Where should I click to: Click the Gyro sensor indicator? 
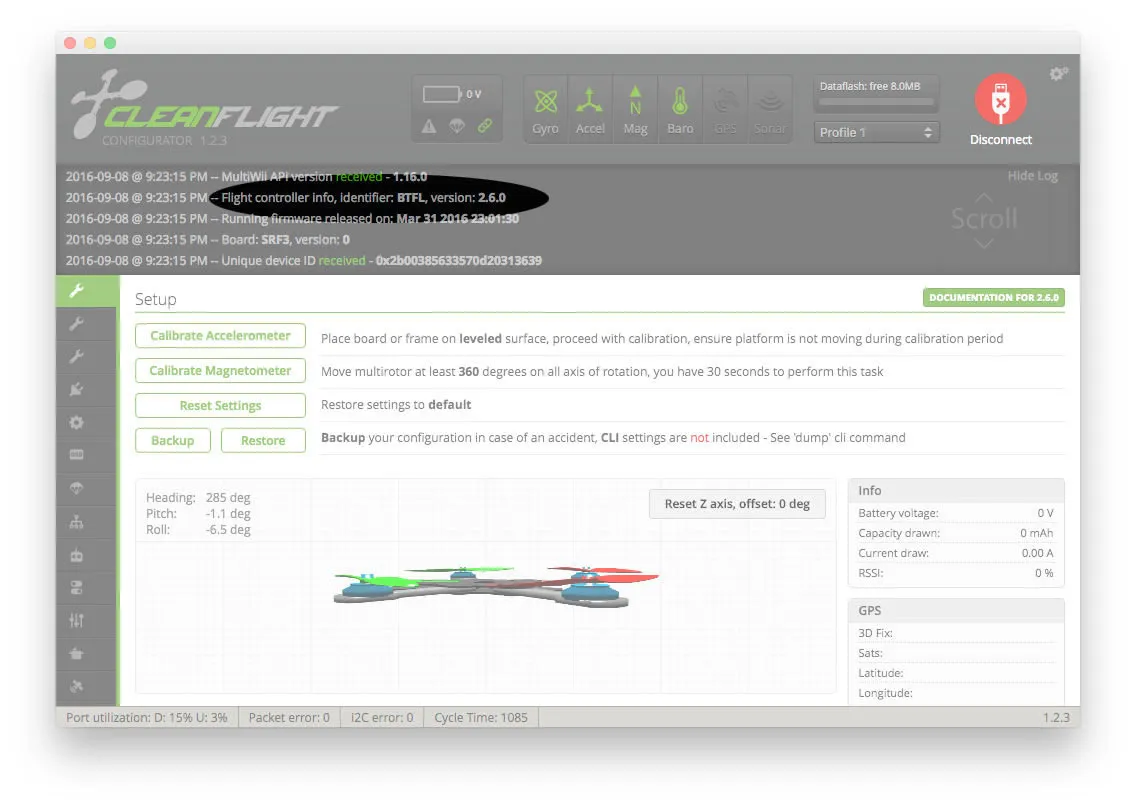545,109
